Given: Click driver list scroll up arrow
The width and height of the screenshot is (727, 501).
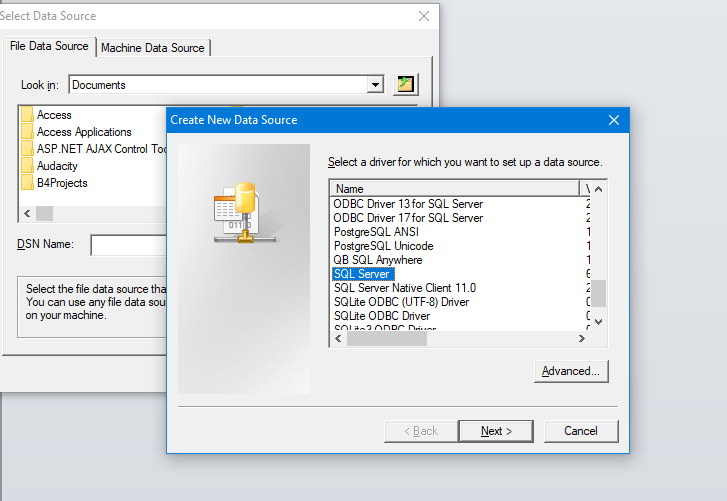Looking at the screenshot, I should pyautogui.click(x=599, y=189).
